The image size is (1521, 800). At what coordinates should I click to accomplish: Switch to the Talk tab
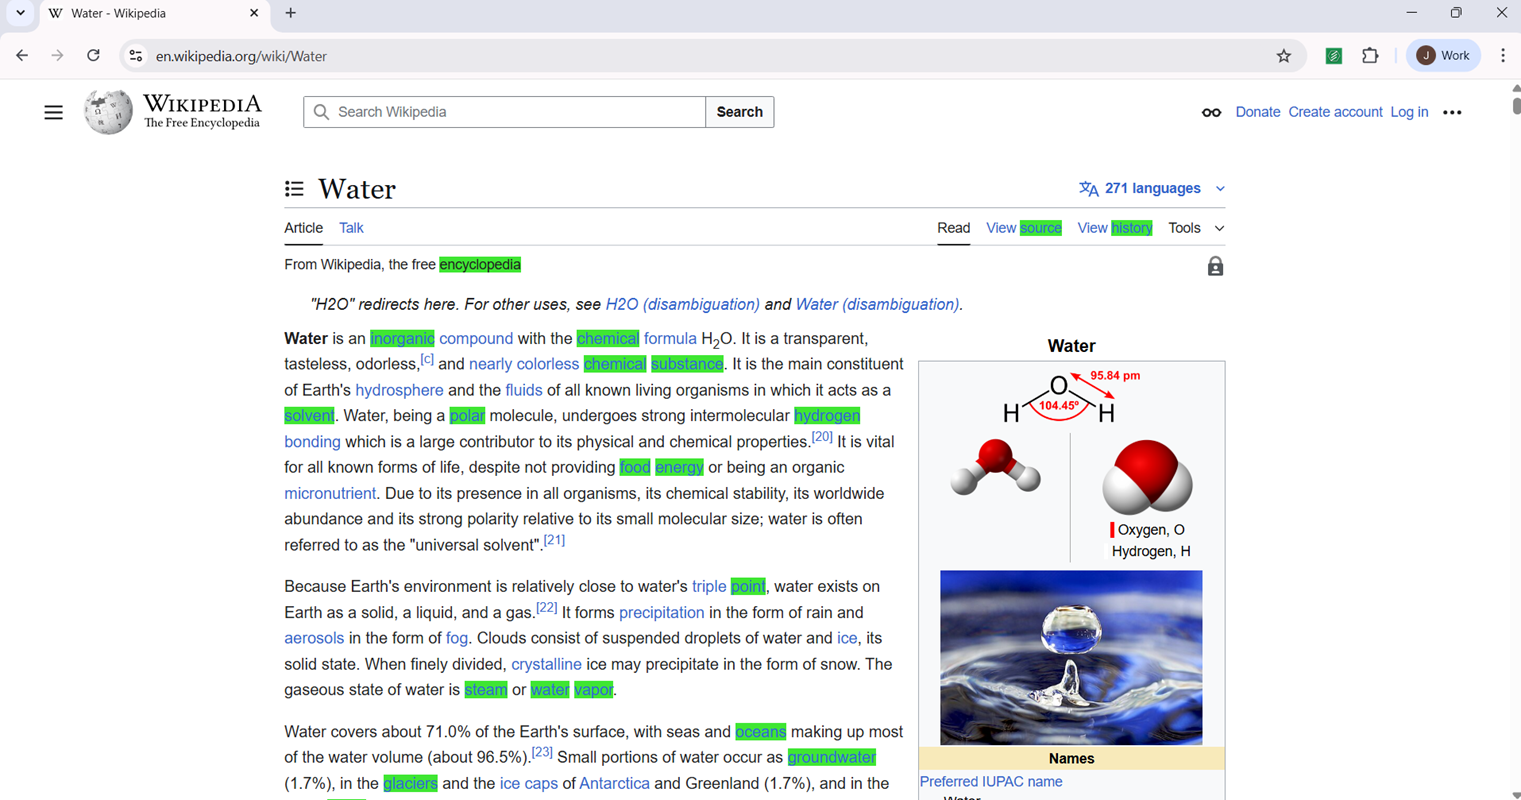[351, 228]
